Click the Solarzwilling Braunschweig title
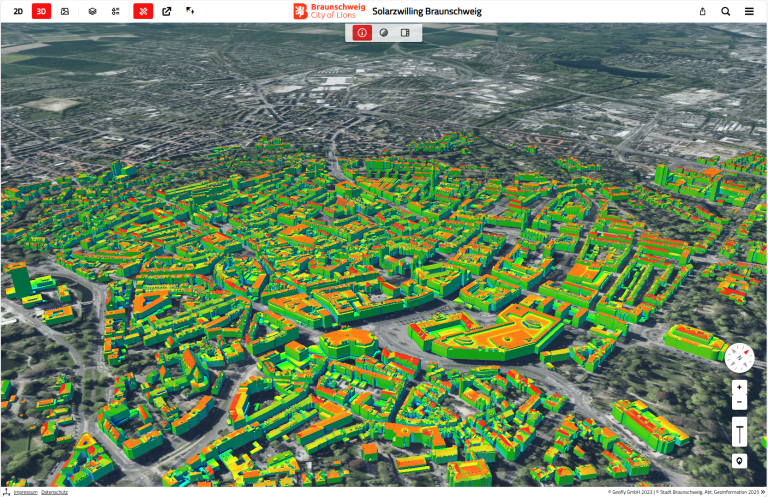The width and height of the screenshot is (768, 497). click(427, 11)
